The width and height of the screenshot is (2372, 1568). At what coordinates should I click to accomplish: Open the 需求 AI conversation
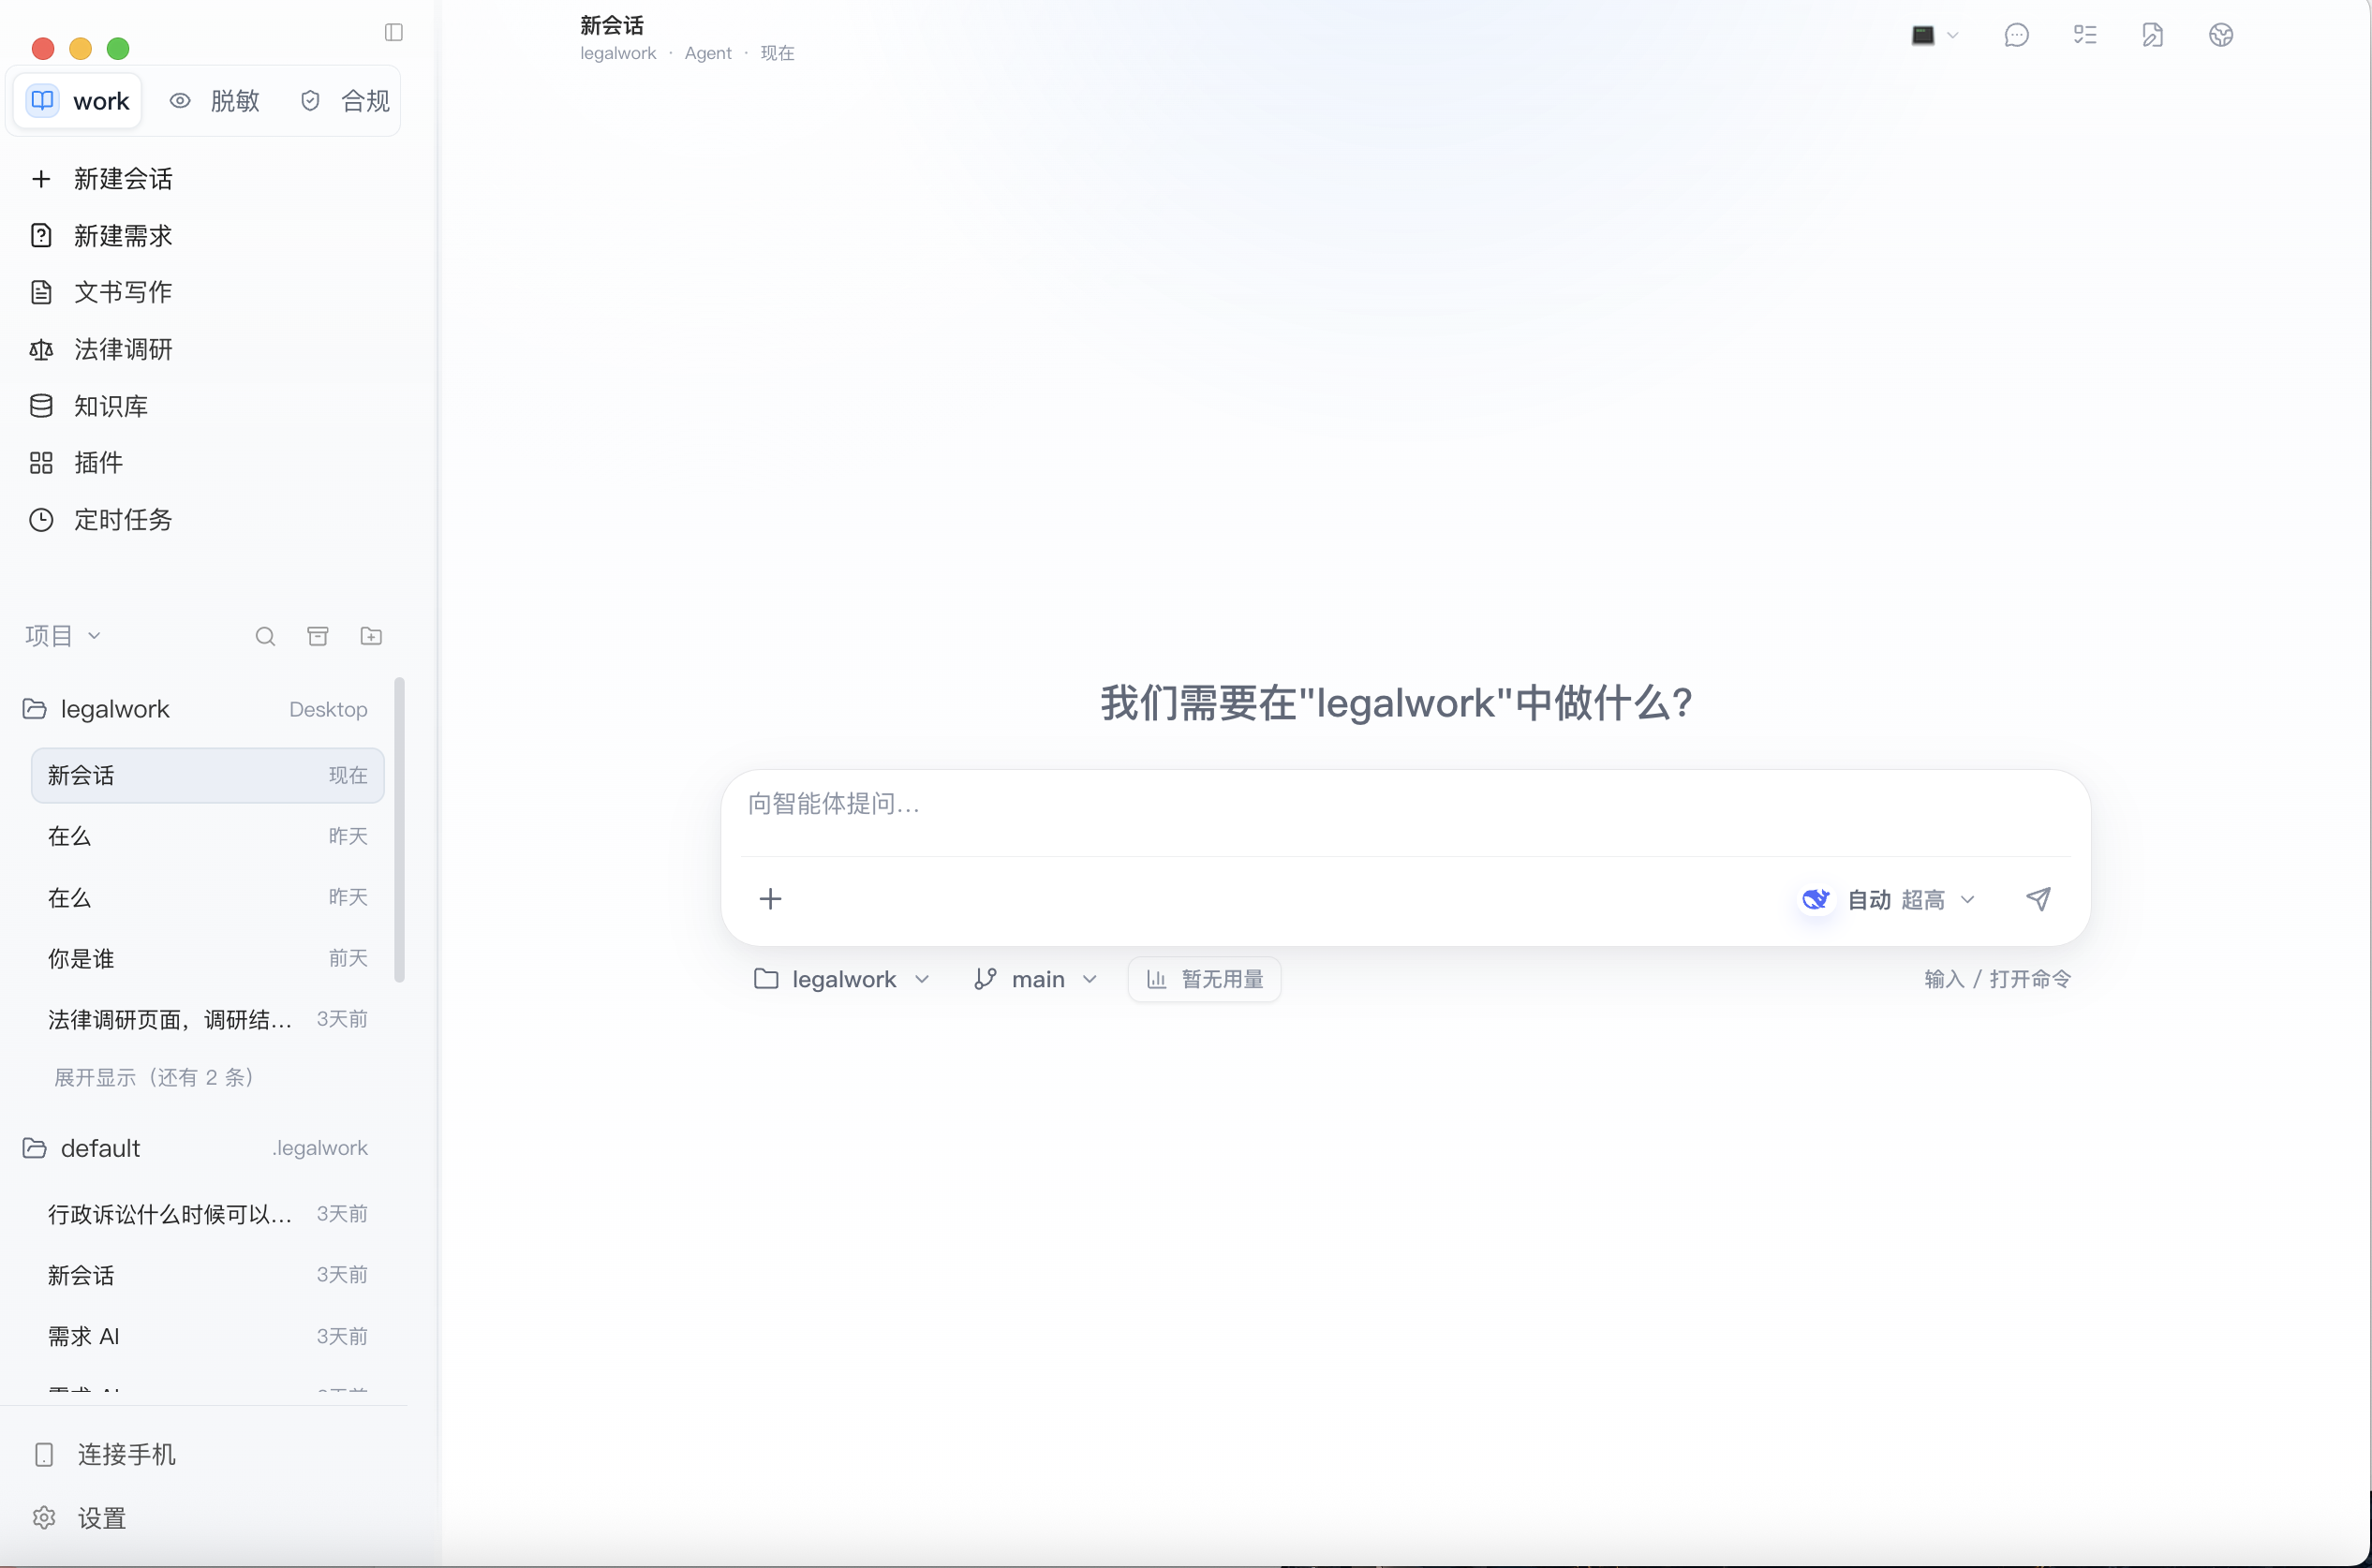pyautogui.click(x=207, y=1336)
